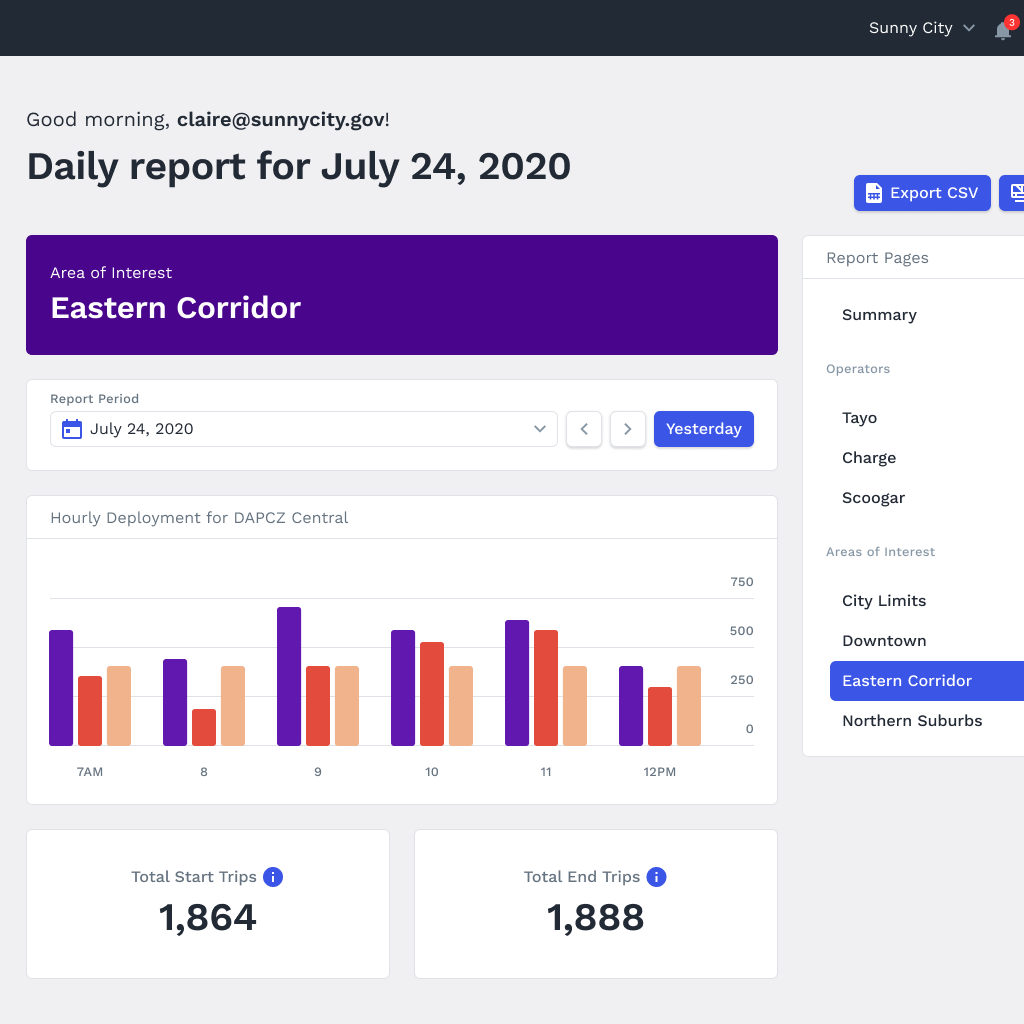Click the Northern Suburbs list entry
The image size is (1024, 1024).
[912, 720]
